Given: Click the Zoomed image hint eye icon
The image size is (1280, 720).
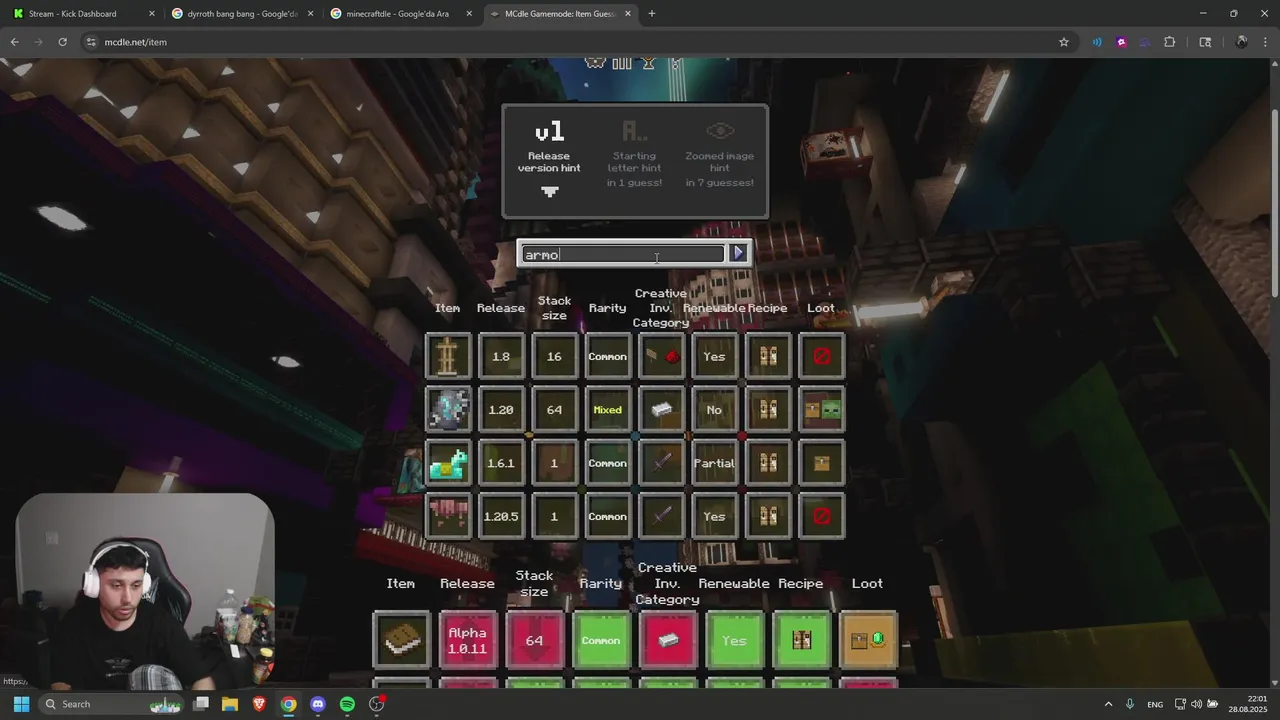Looking at the screenshot, I should 720,131.
